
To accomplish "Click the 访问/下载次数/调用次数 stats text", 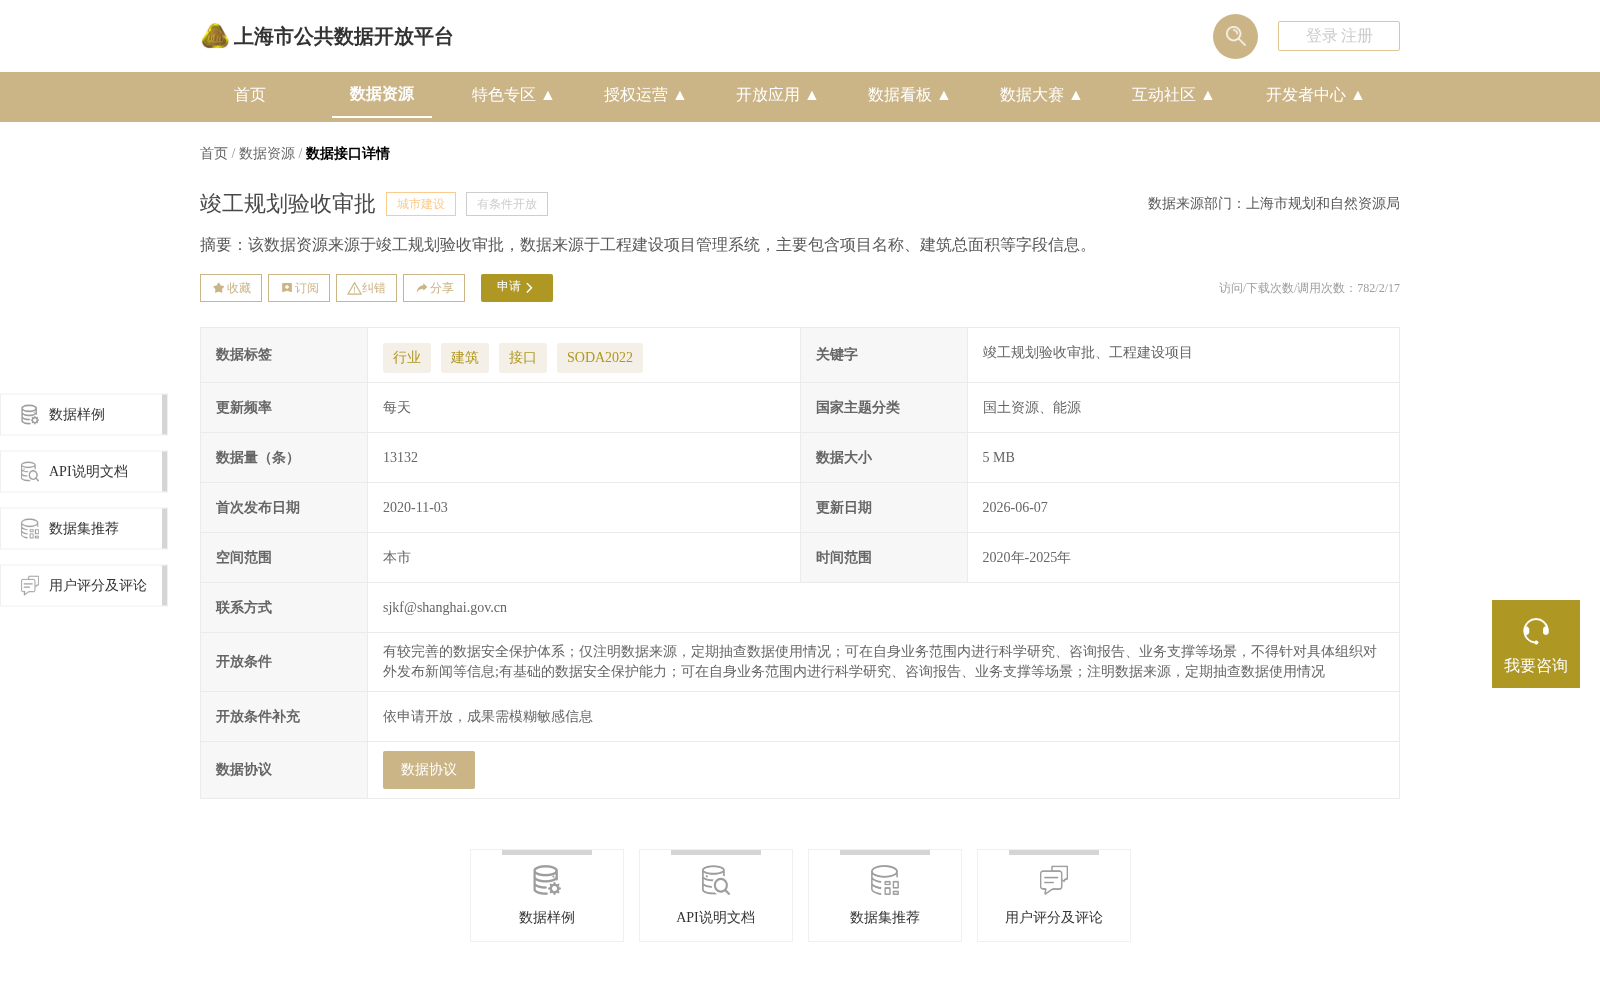I will tap(1309, 288).
